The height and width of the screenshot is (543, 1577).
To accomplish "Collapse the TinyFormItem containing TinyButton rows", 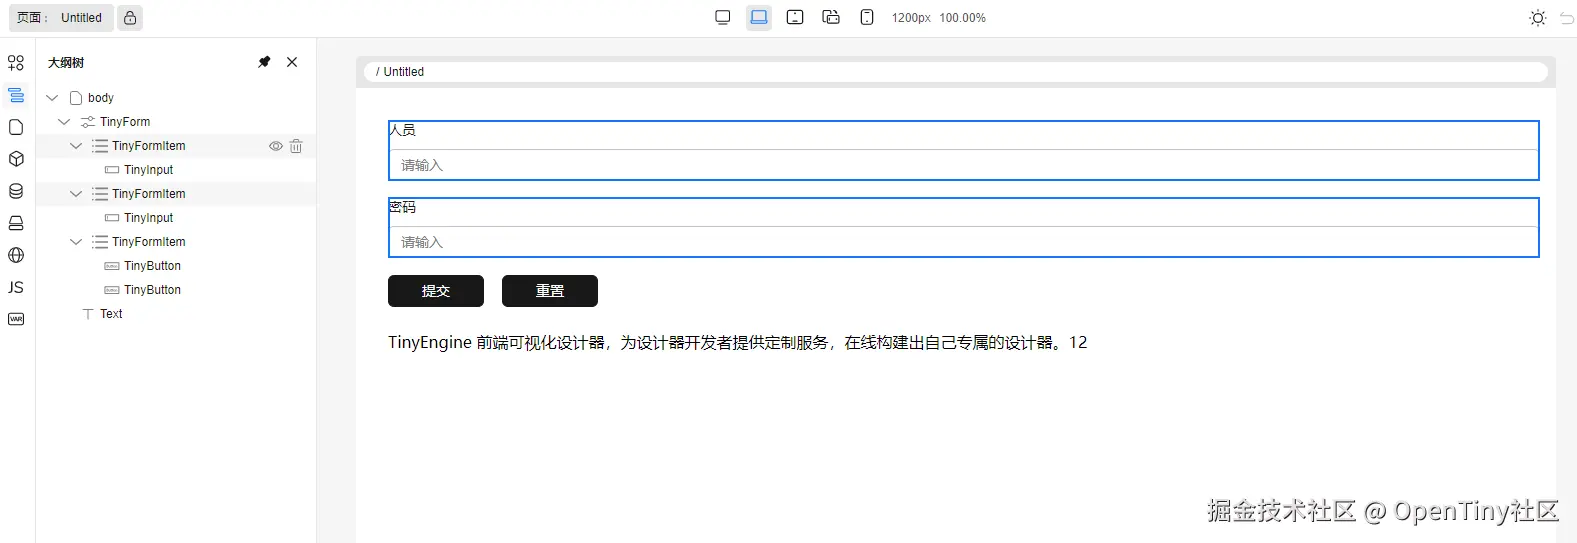I will tap(76, 242).
